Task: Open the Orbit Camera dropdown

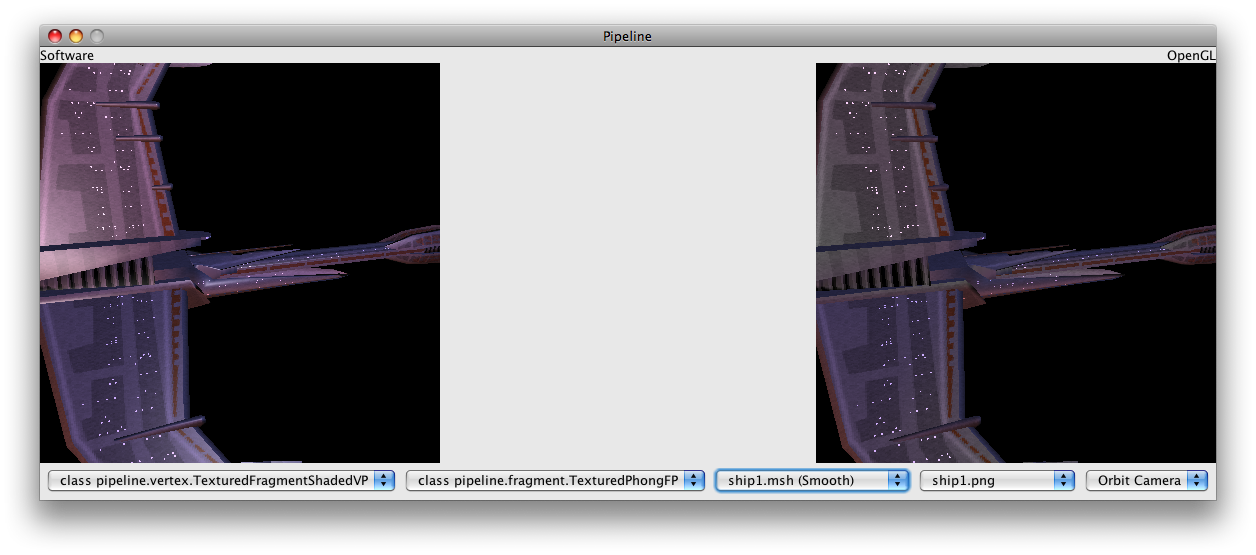Action: click(x=1139, y=481)
